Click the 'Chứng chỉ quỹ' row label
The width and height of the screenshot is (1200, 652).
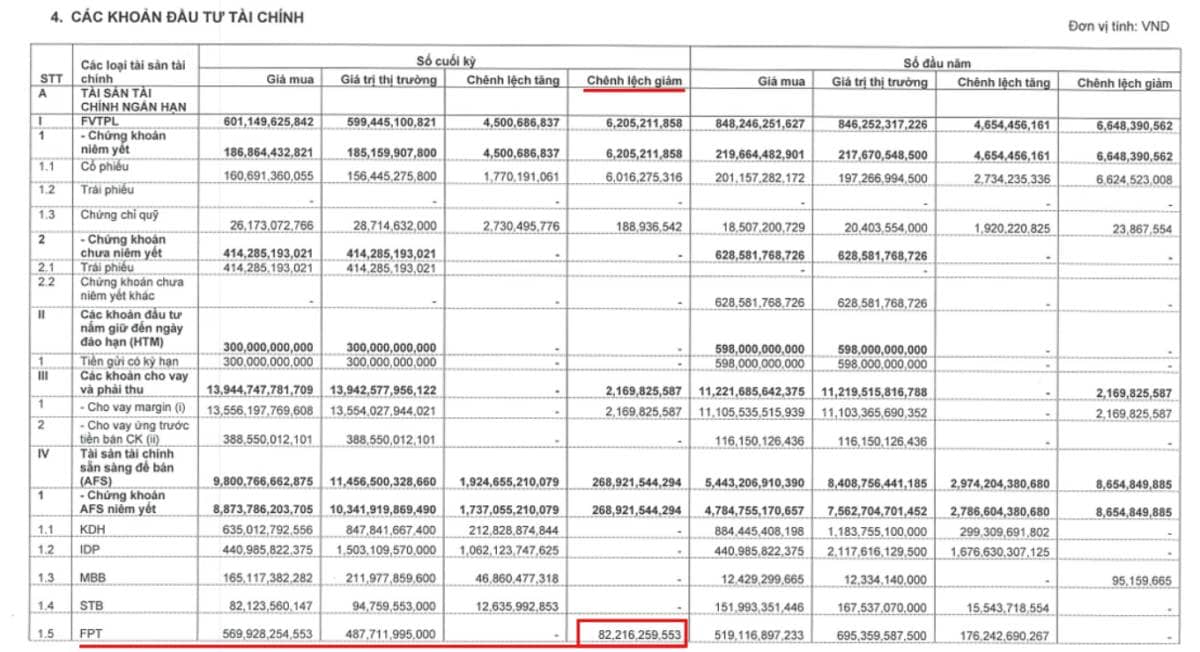click(116, 214)
